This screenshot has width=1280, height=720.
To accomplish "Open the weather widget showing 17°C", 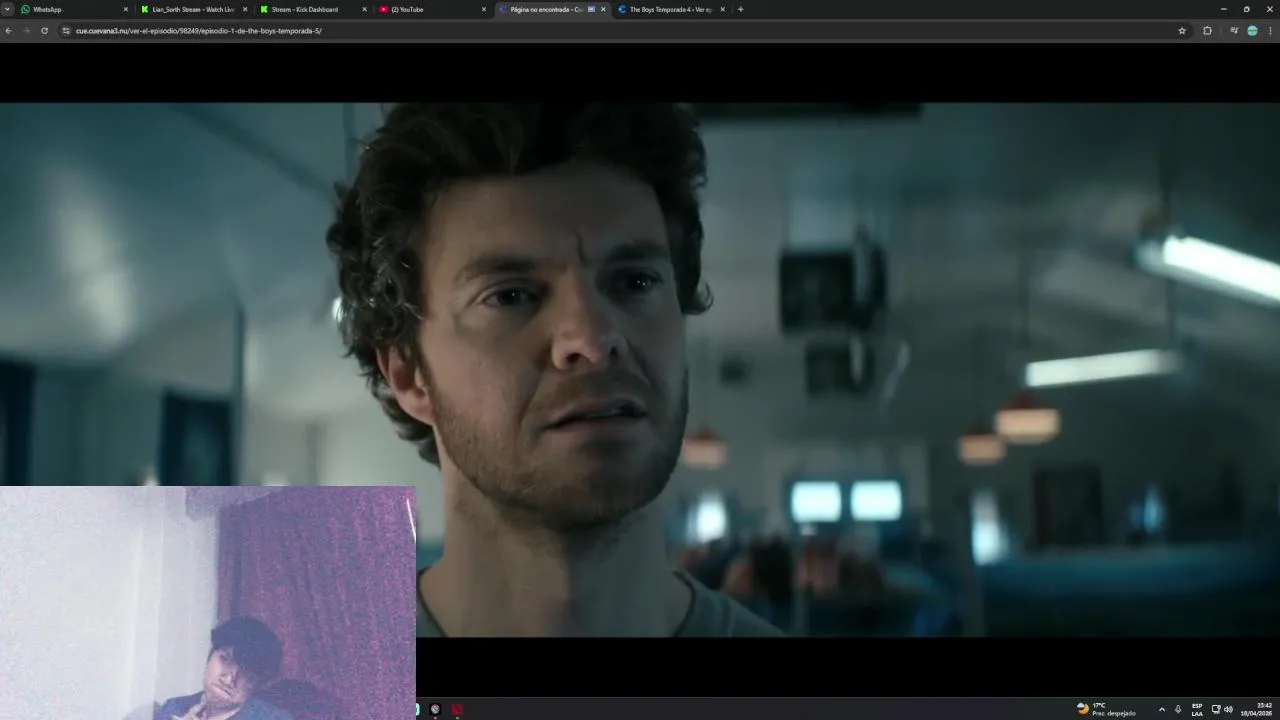I will click(x=1106, y=709).
